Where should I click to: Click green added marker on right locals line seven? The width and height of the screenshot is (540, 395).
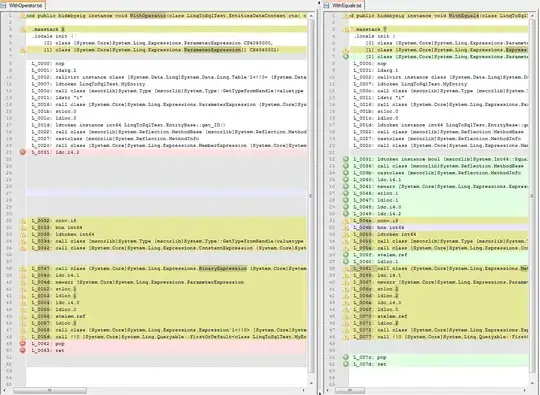point(346,56)
